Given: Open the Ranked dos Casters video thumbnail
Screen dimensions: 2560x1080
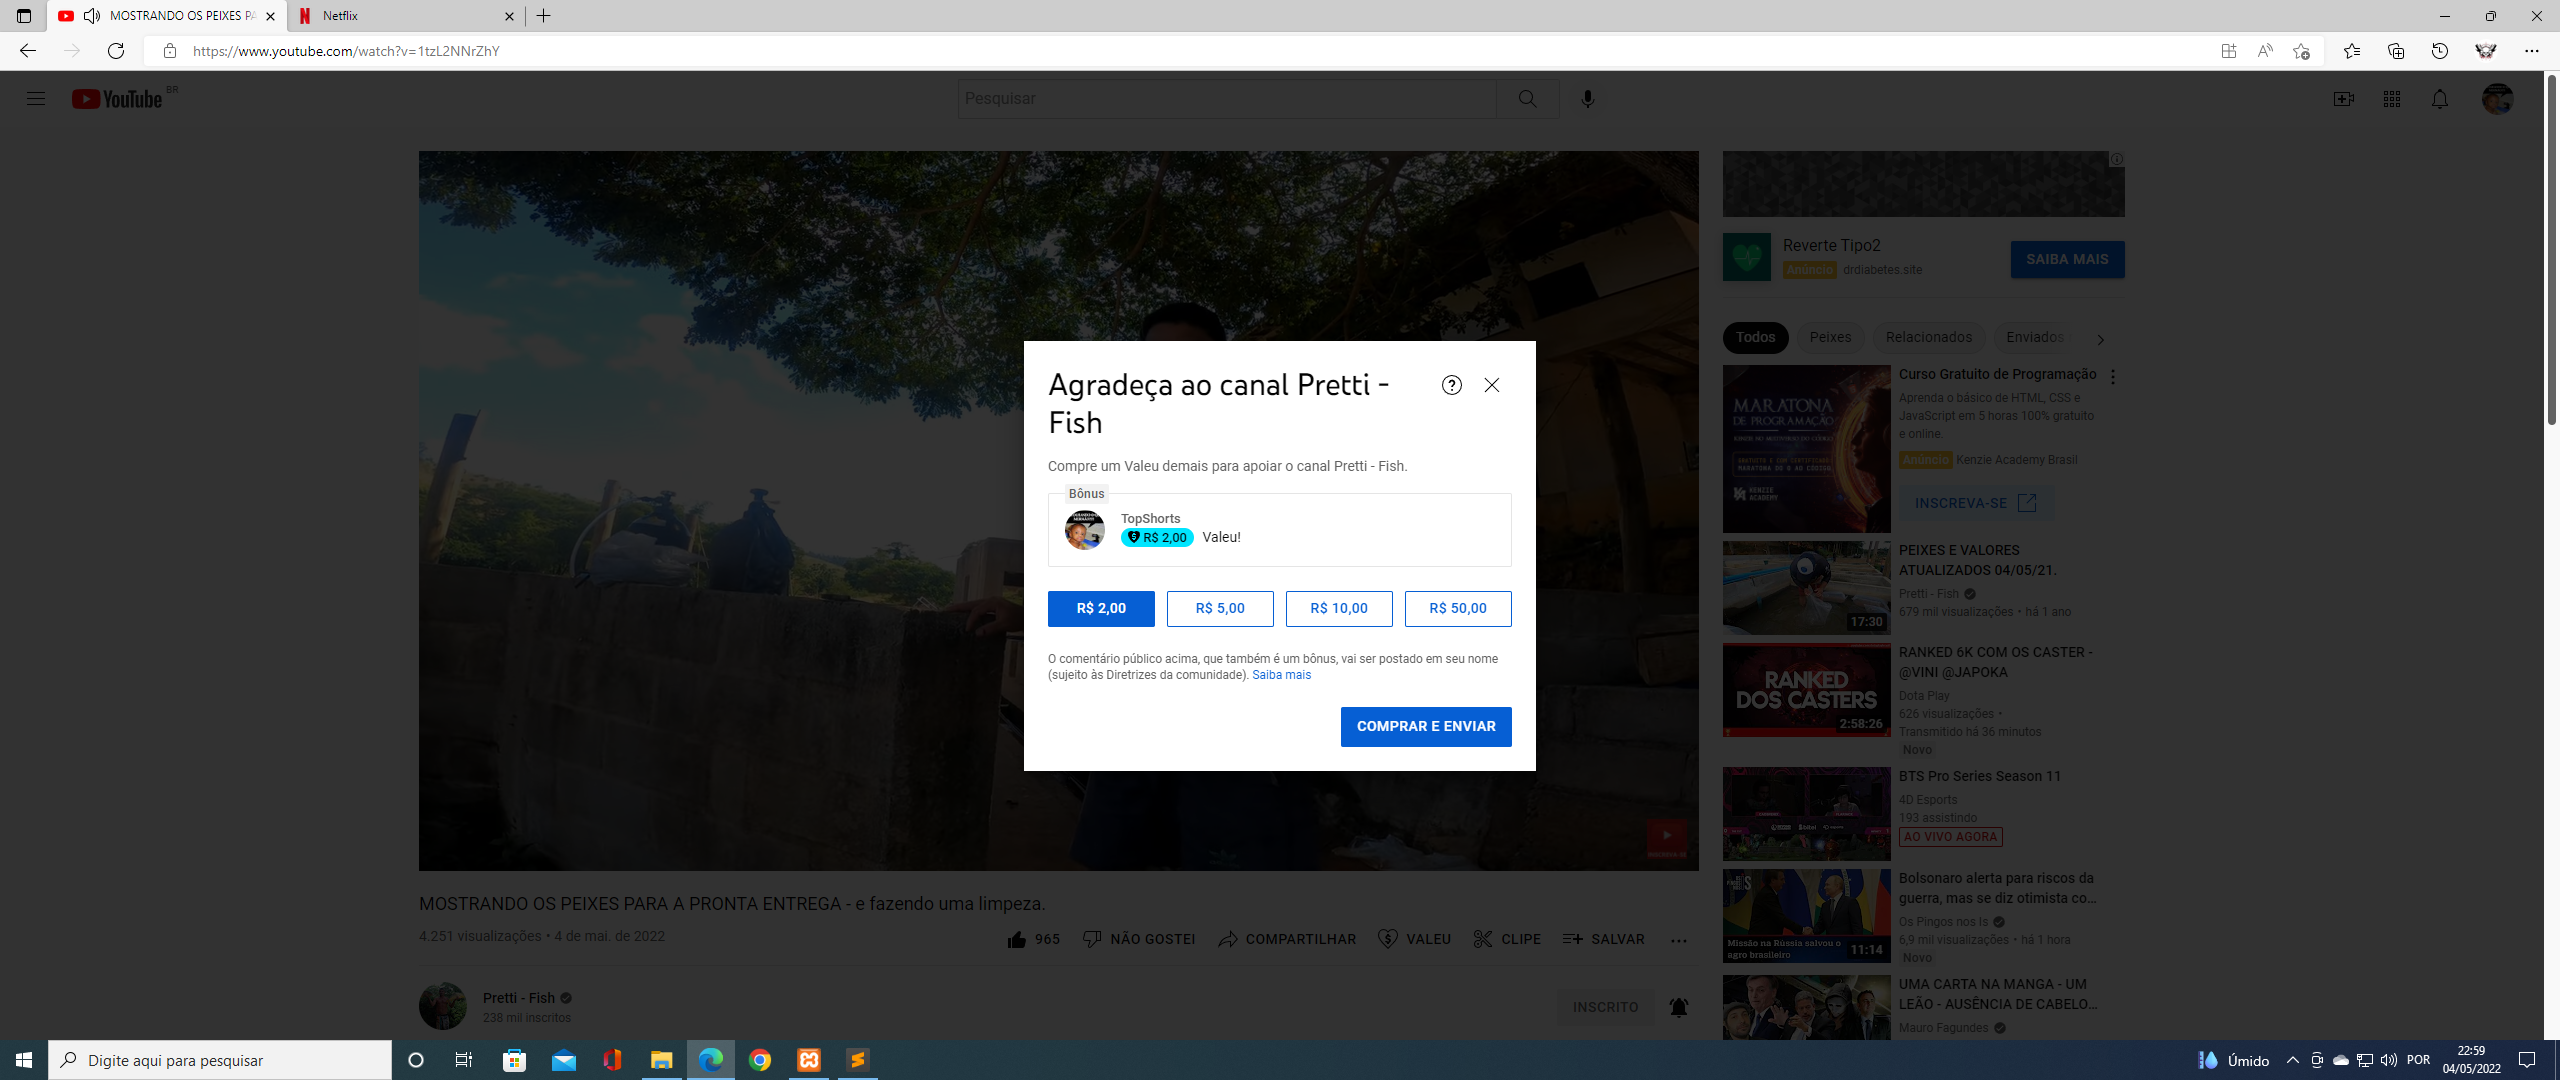Looking at the screenshot, I should coord(1806,690).
